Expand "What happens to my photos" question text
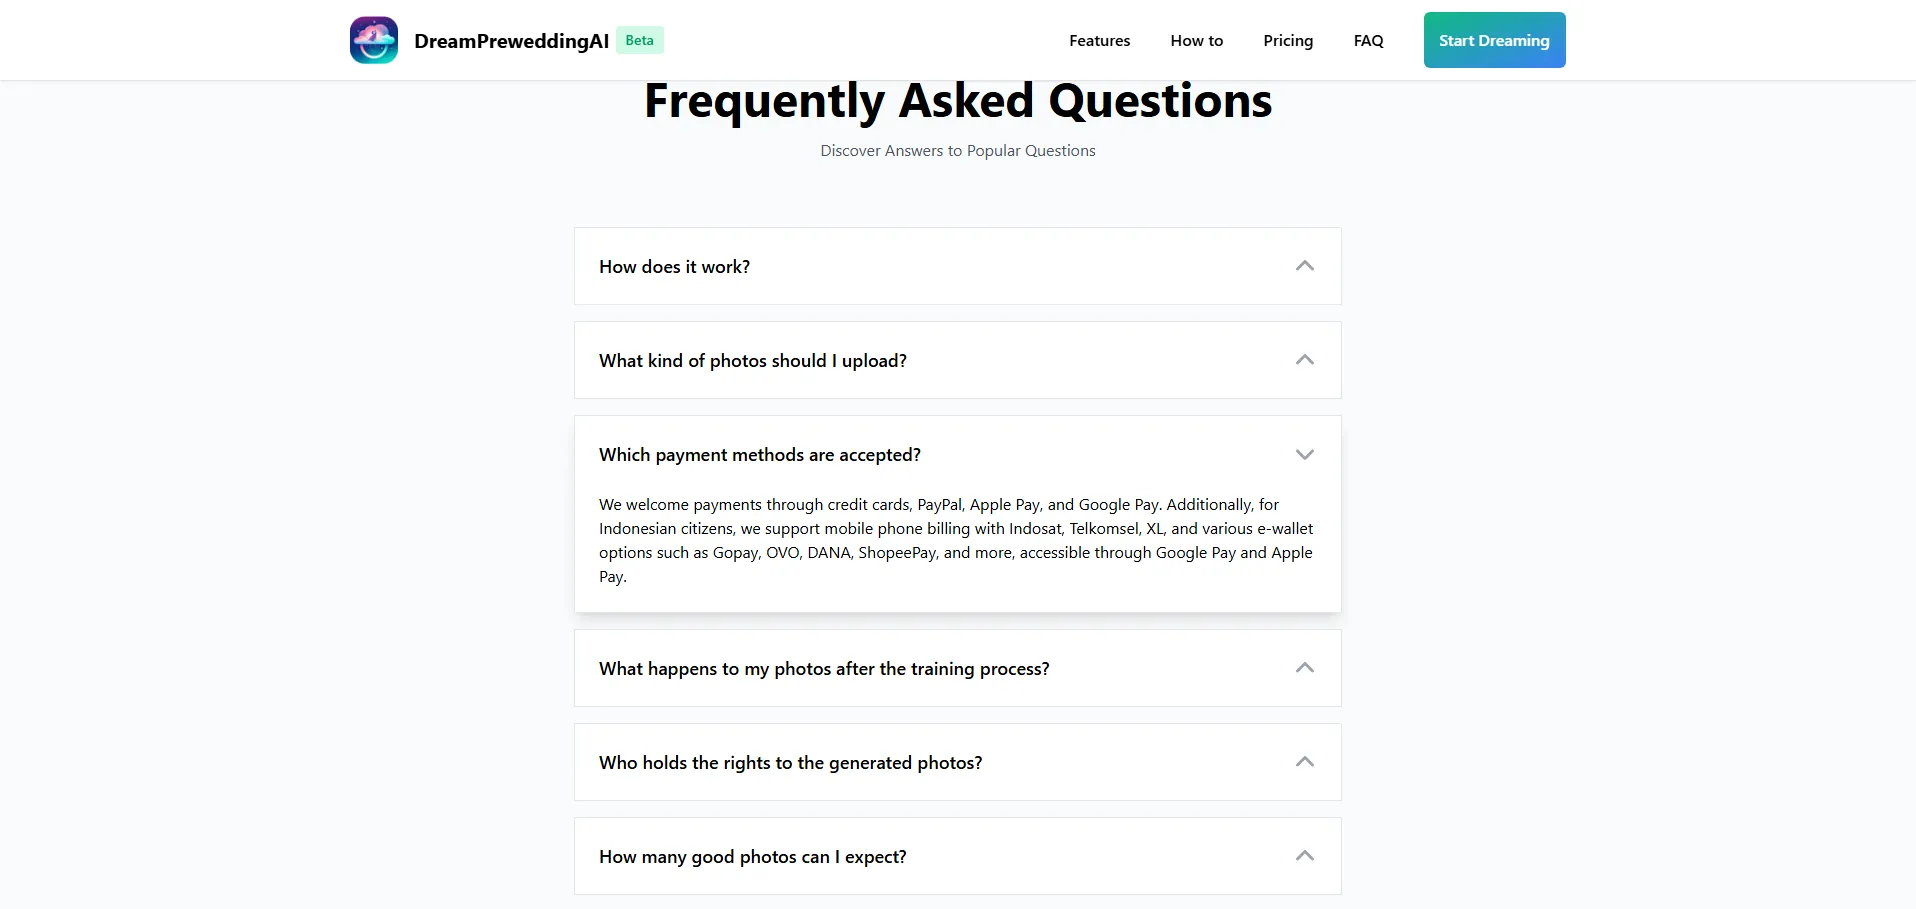Viewport: 1916px width, 909px height. click(x=823, y=669)
